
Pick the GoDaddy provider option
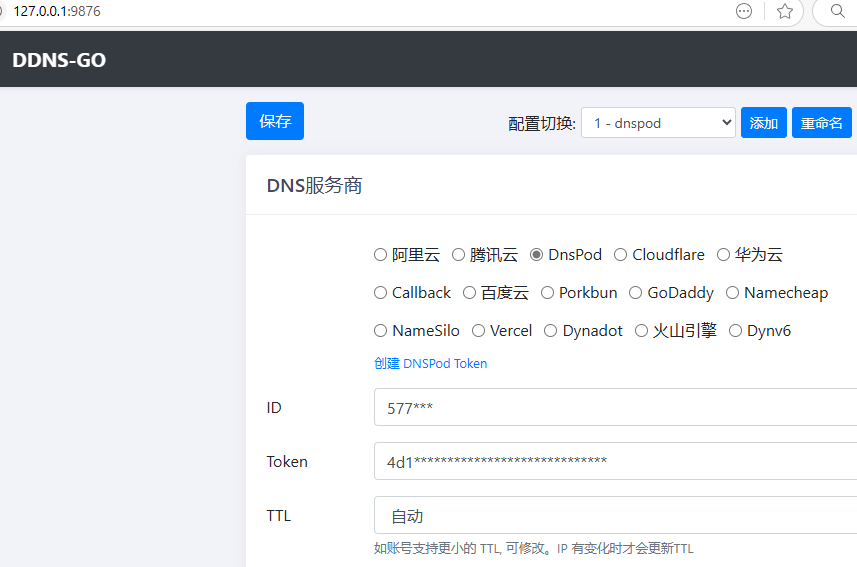635,293
